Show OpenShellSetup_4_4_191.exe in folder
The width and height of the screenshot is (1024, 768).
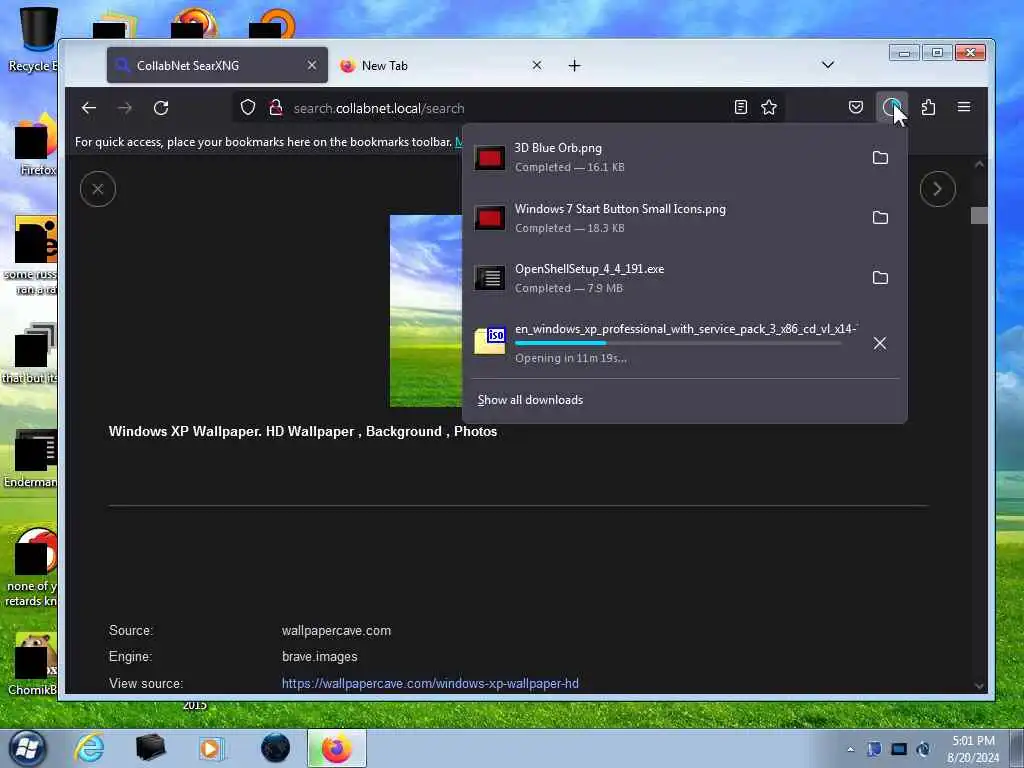(x=880, y=278)
